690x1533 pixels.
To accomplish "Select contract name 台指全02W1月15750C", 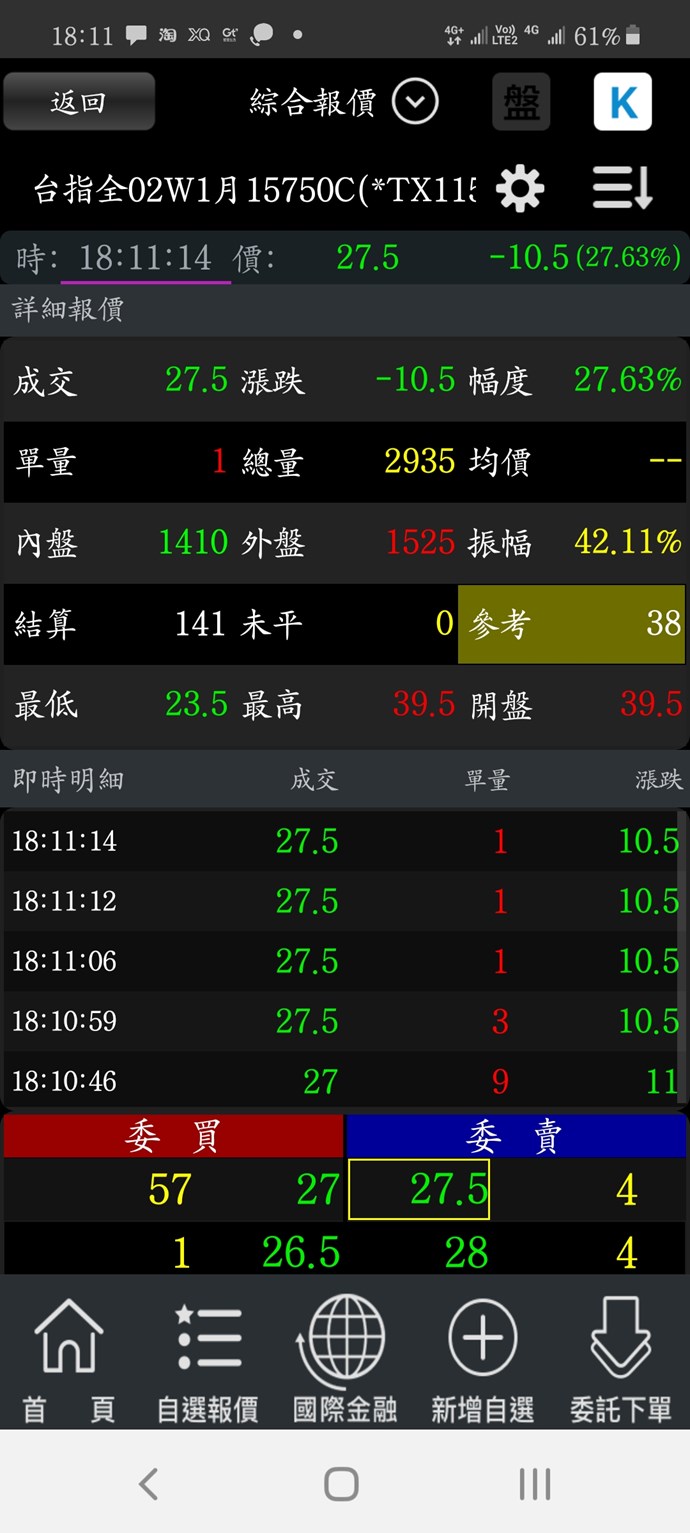I will 254,189.
